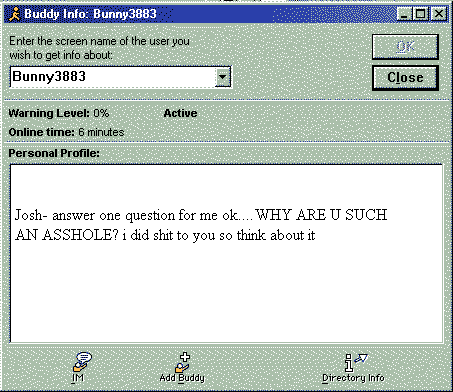Viewport: 453px width, 392px height.
Task: Close the Buddy Info dialog with Close button
Action: [x=405, y=78]
